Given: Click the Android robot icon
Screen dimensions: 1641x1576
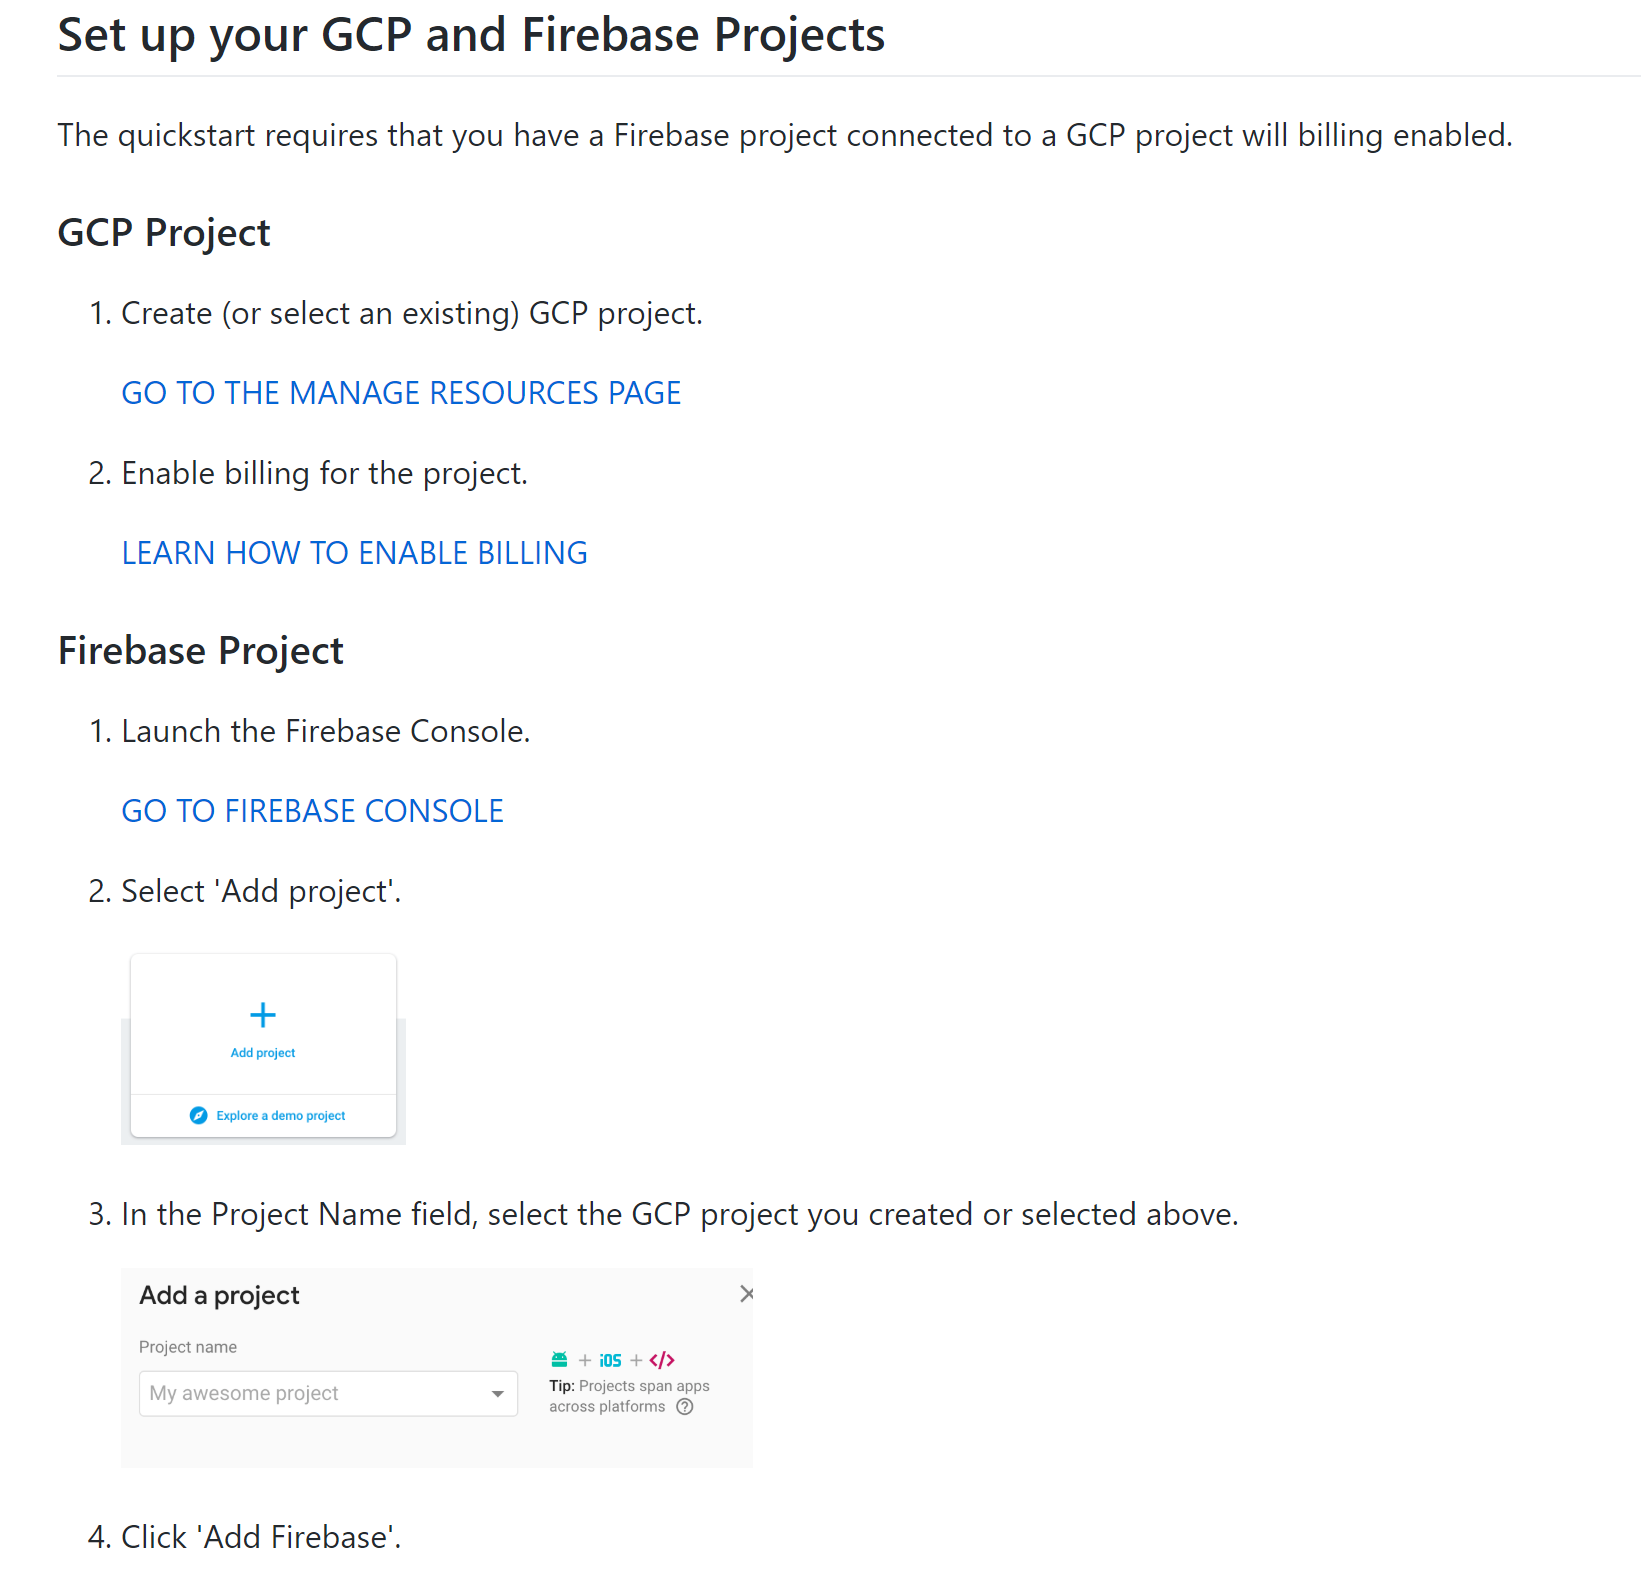Looking at the screenshot, I should coord(559,1359).
